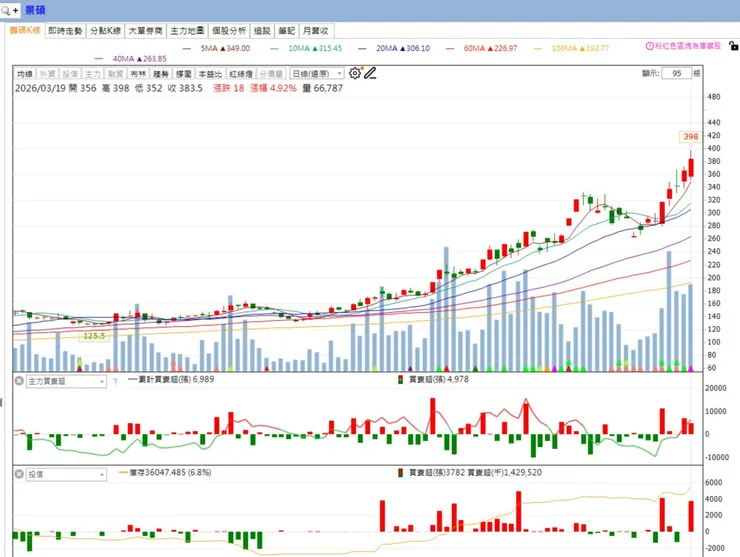Viewport: 740px width, 557px height.
Task: Toggle 布林 Bollinger bands button
Action: click(x=138, y=74)
